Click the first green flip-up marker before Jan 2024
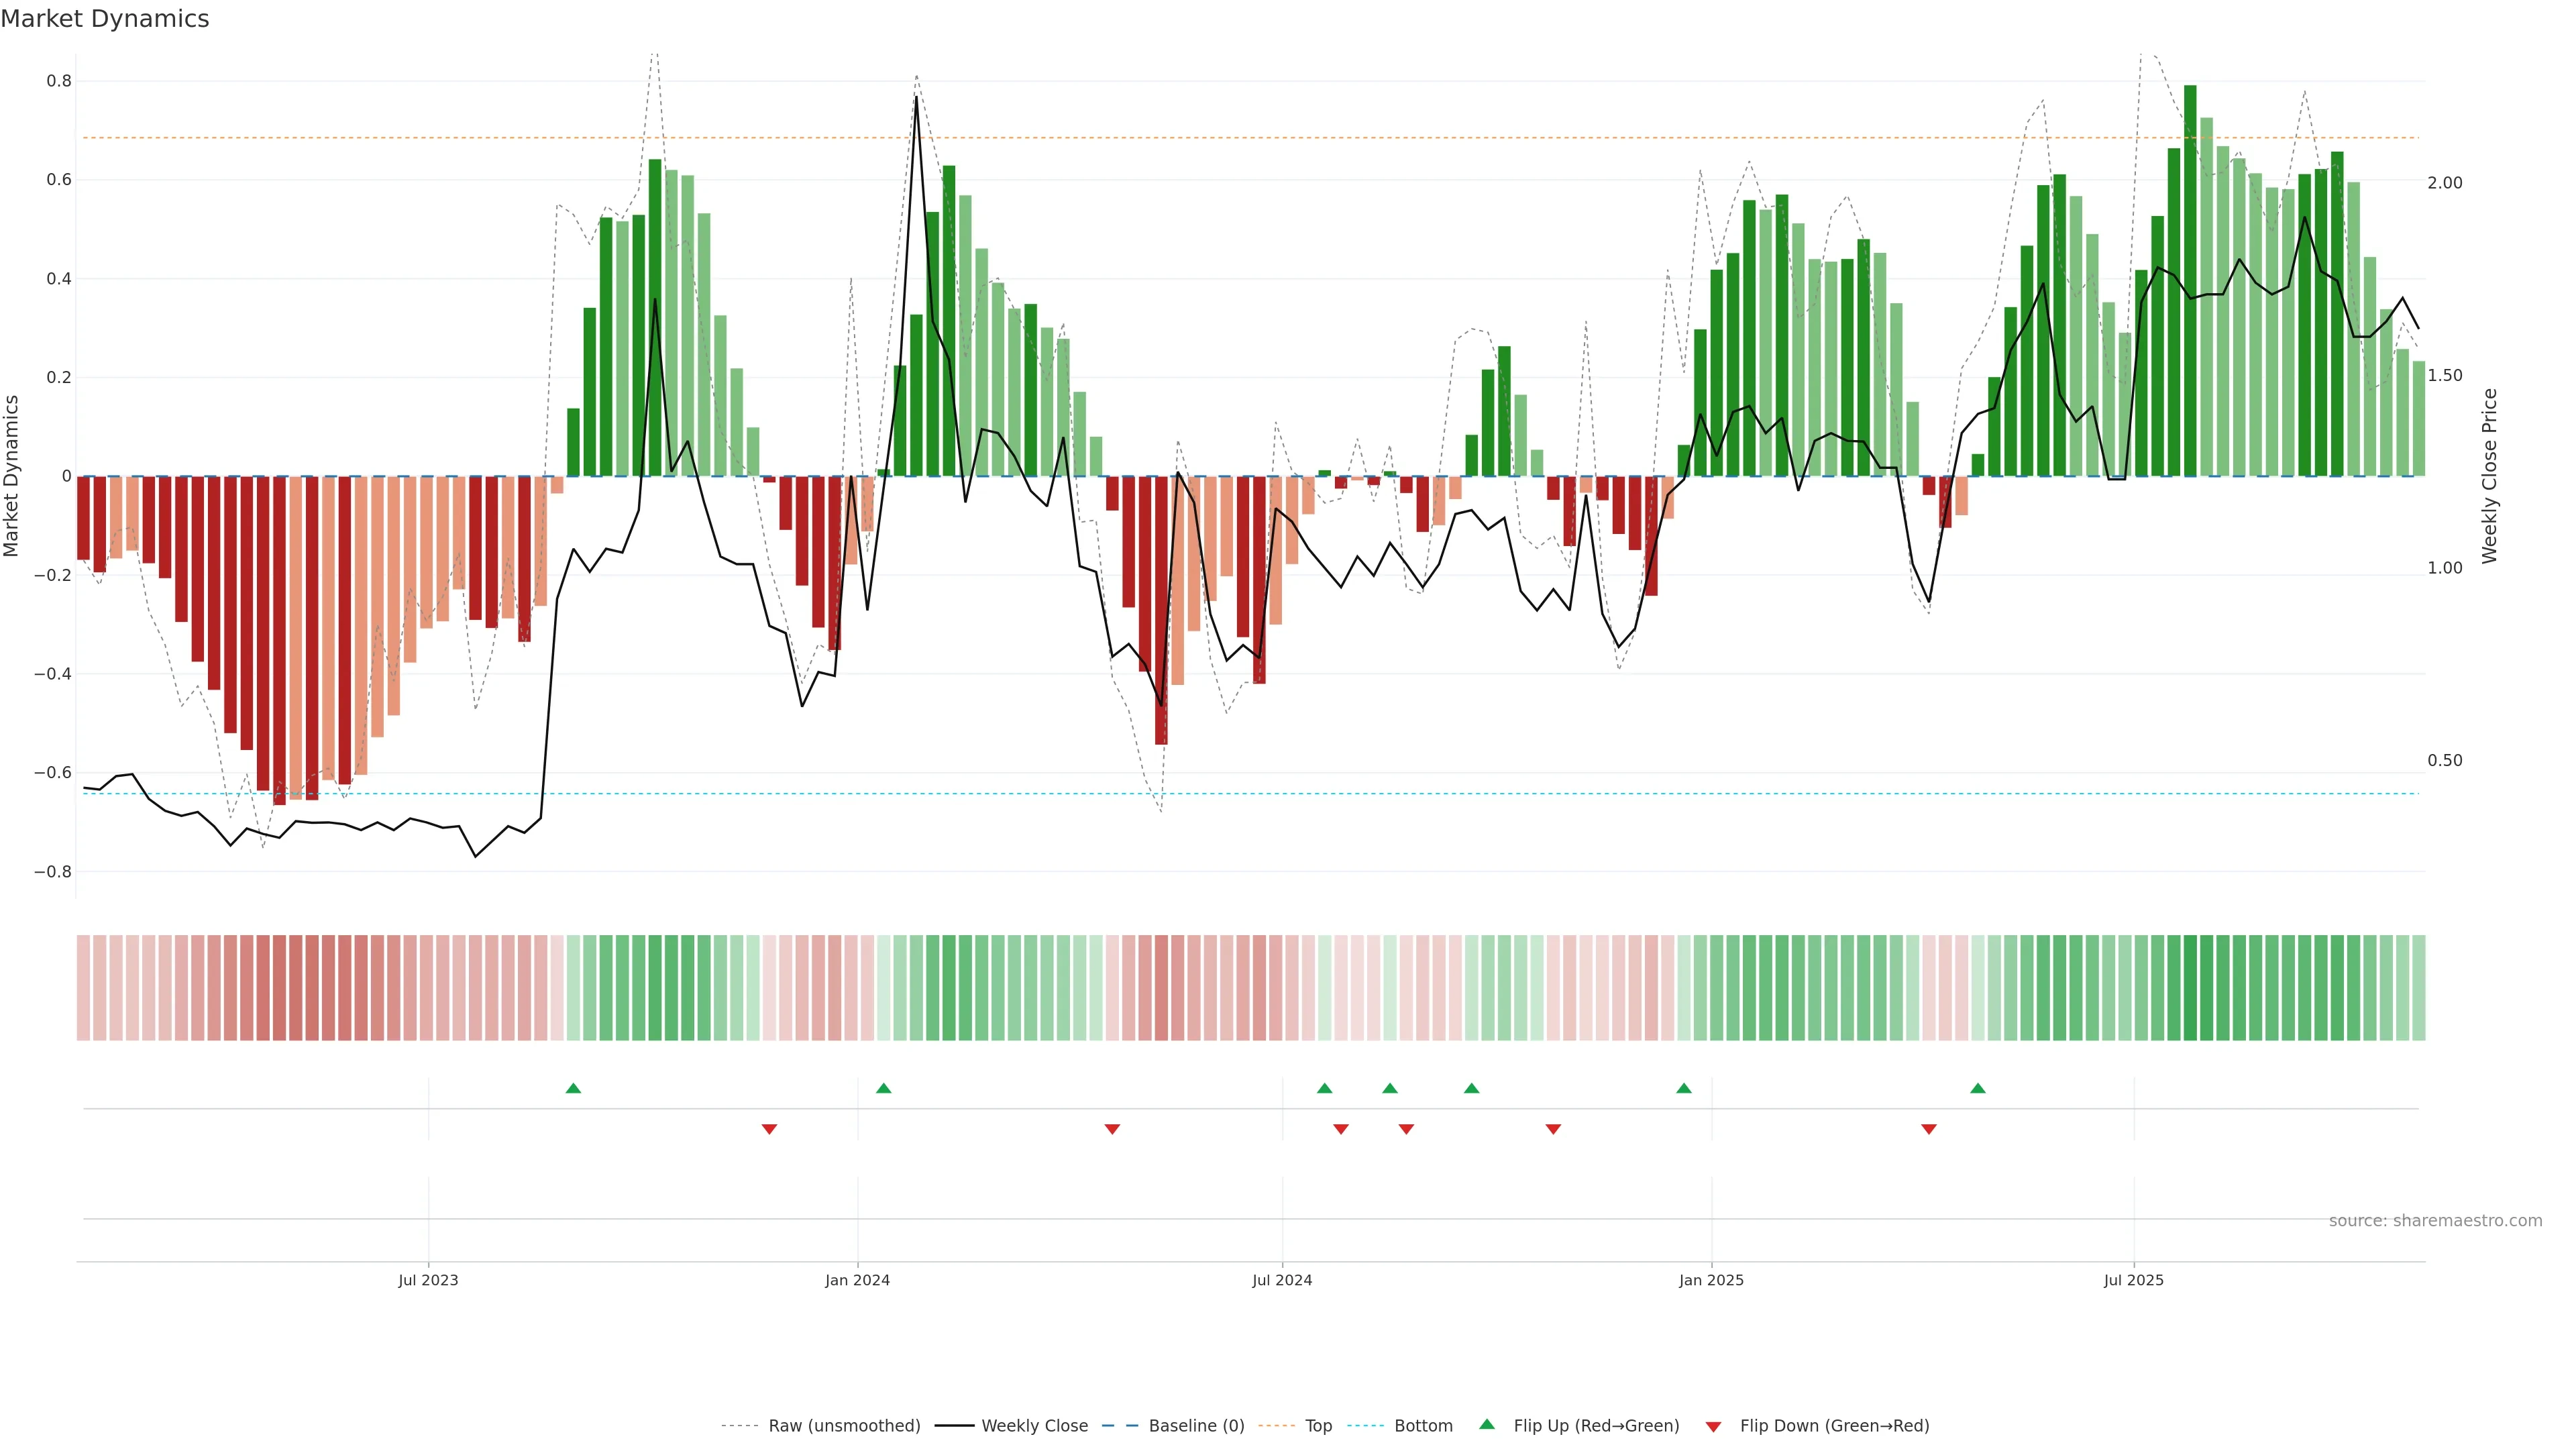The width and height of the screenshot is (2576, 1449). 573,1088
